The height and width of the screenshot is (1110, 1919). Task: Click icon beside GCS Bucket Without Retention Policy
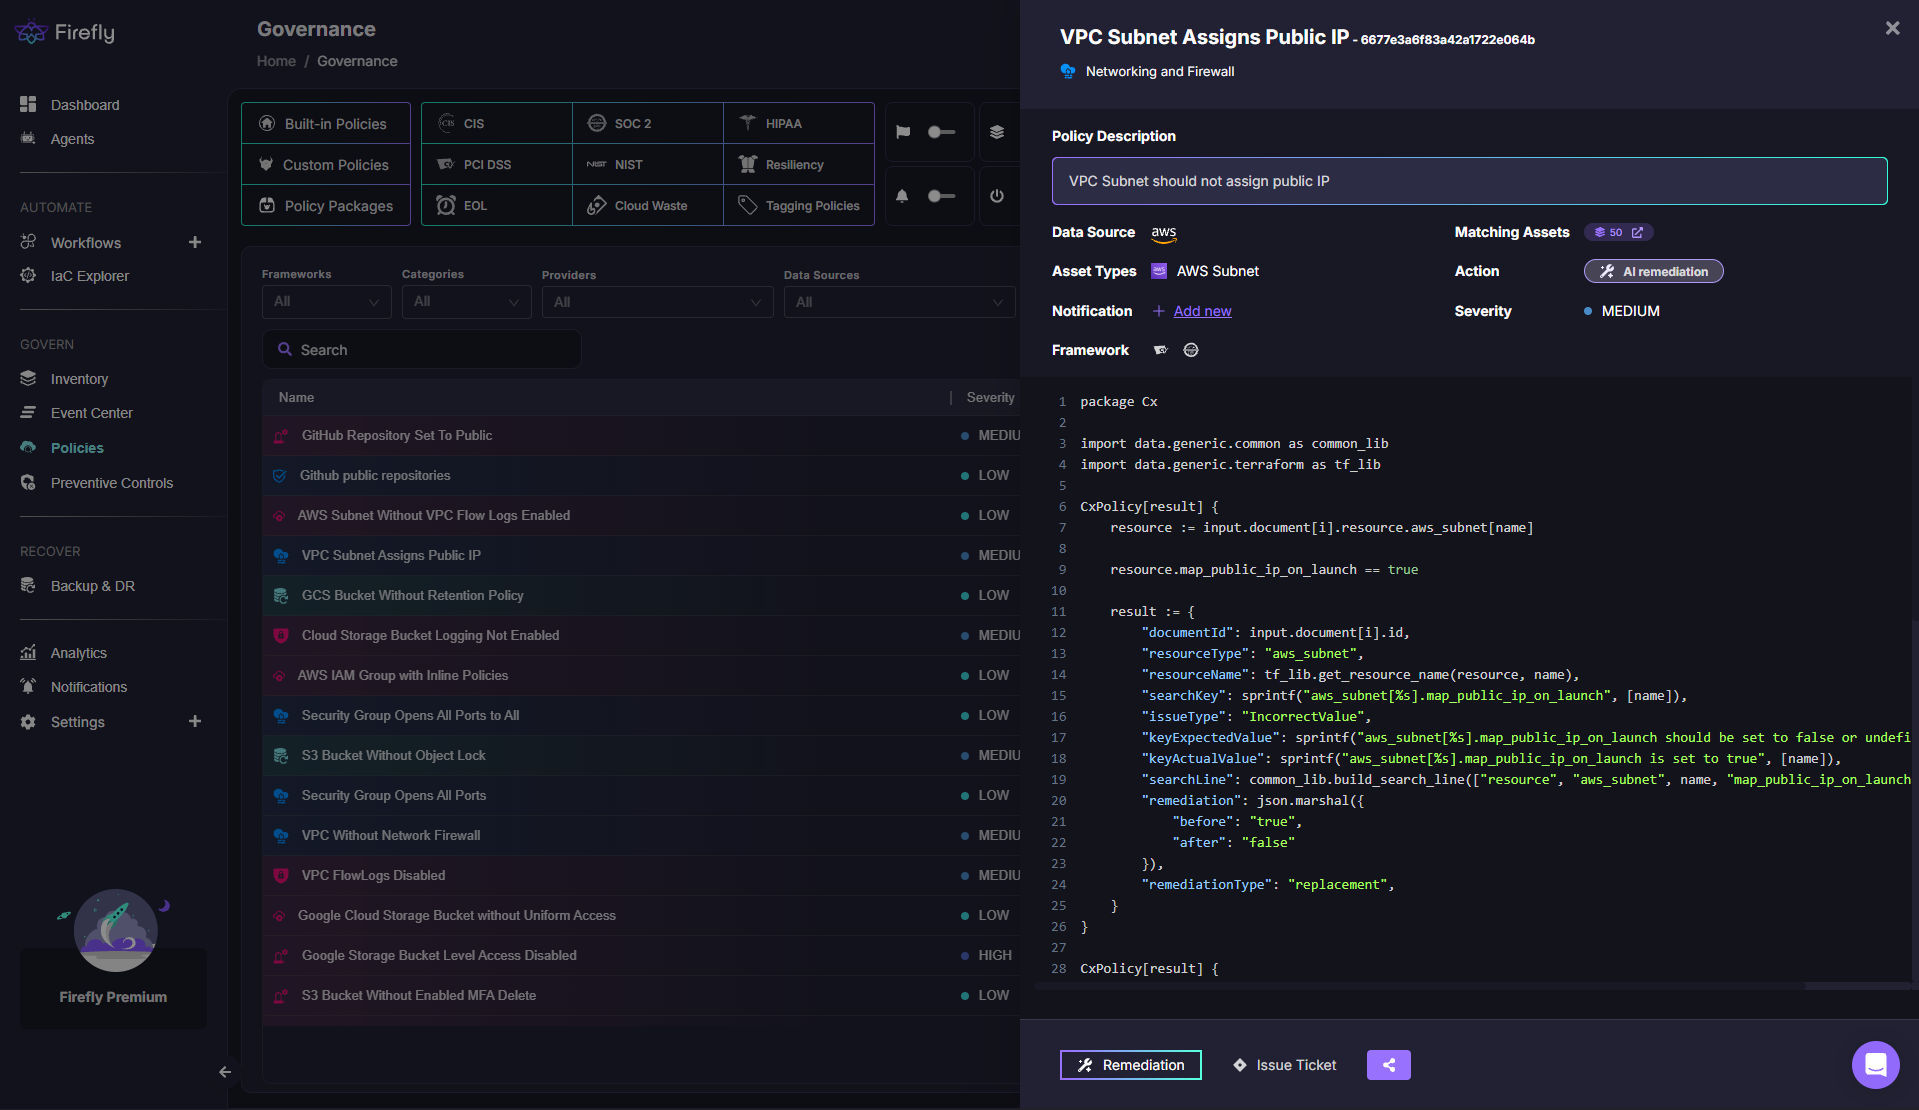(x=281, y=596)
